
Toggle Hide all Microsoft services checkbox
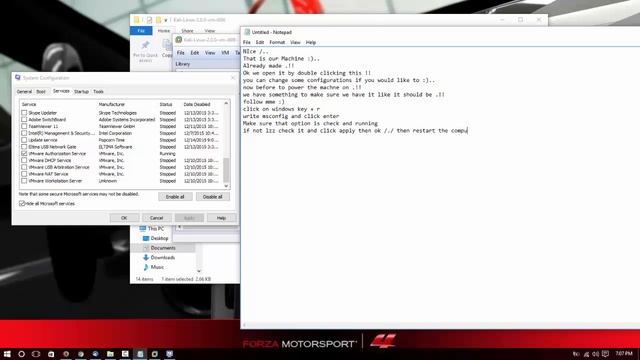(22, 203)
